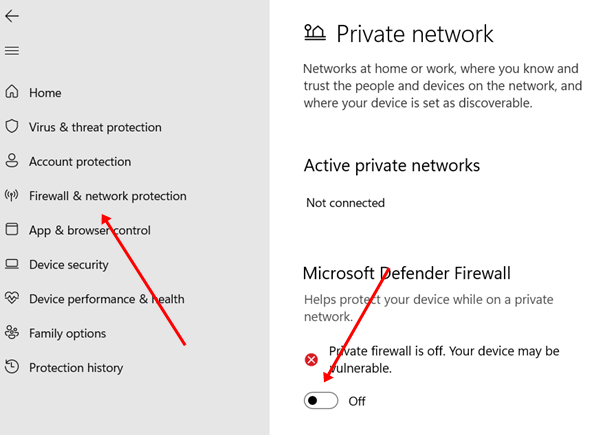Open Virus & threat protection section
The height and width of the screenshot is (435, 600).
95,127
